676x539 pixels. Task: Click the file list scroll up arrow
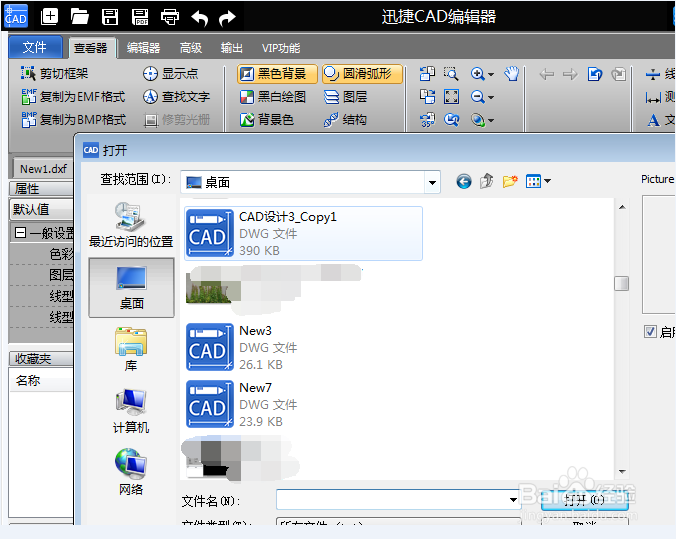[x=622, y=207]
